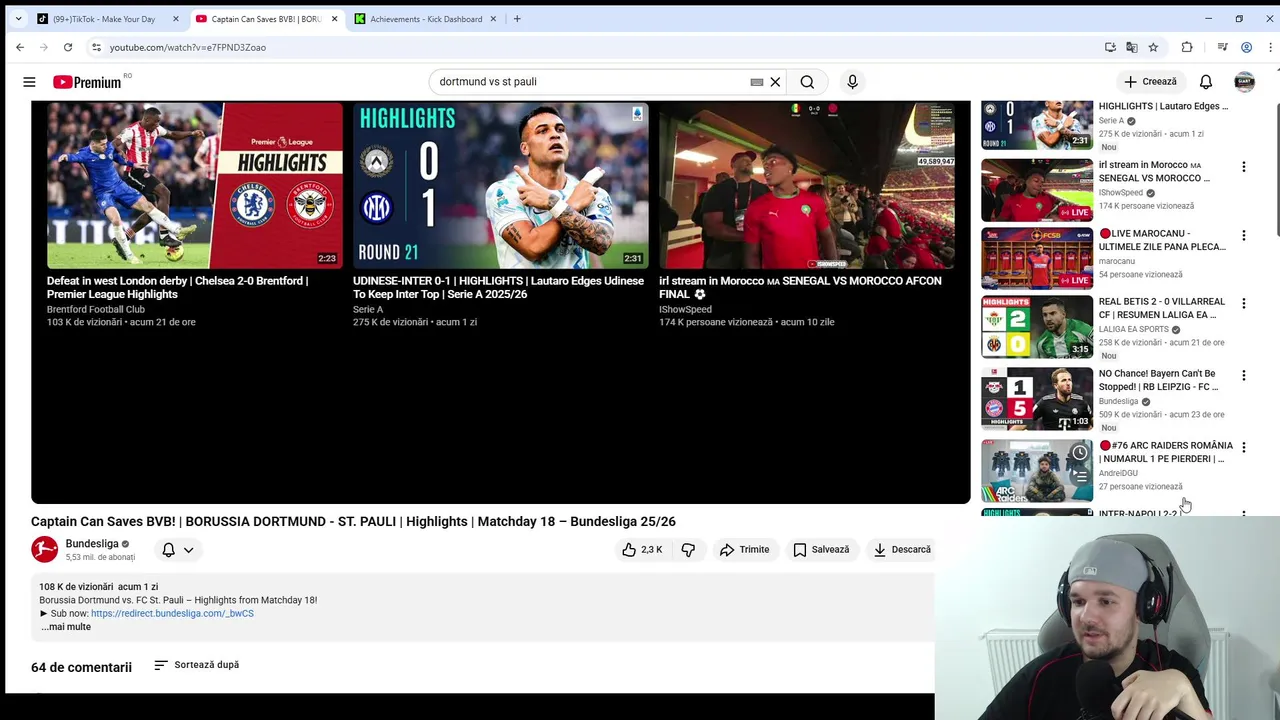Open media controls icon in toolbar
The image size is (1280, 720).
1222,47
